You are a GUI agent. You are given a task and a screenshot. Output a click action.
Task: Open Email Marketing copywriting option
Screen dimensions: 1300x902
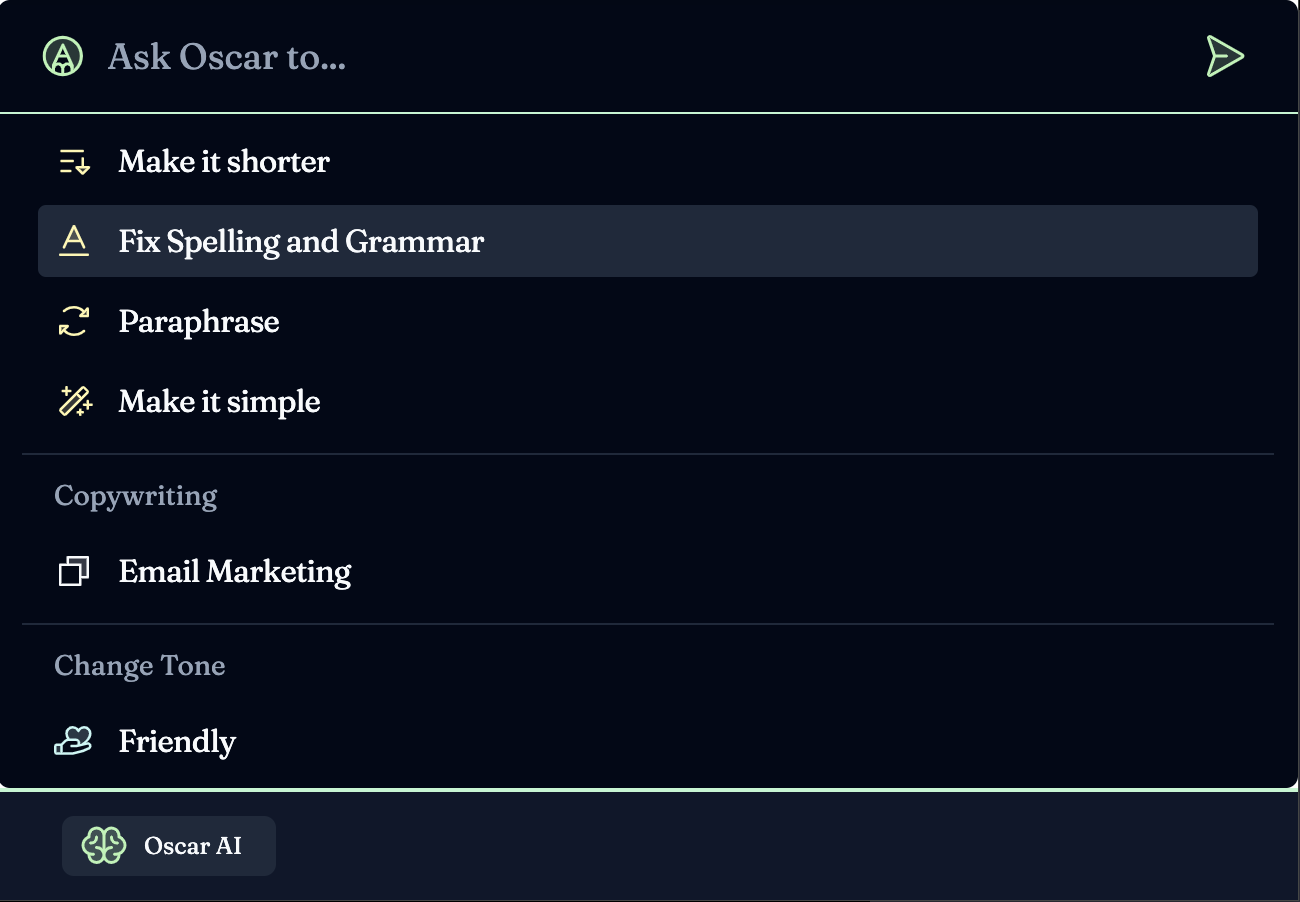[648, 571]
